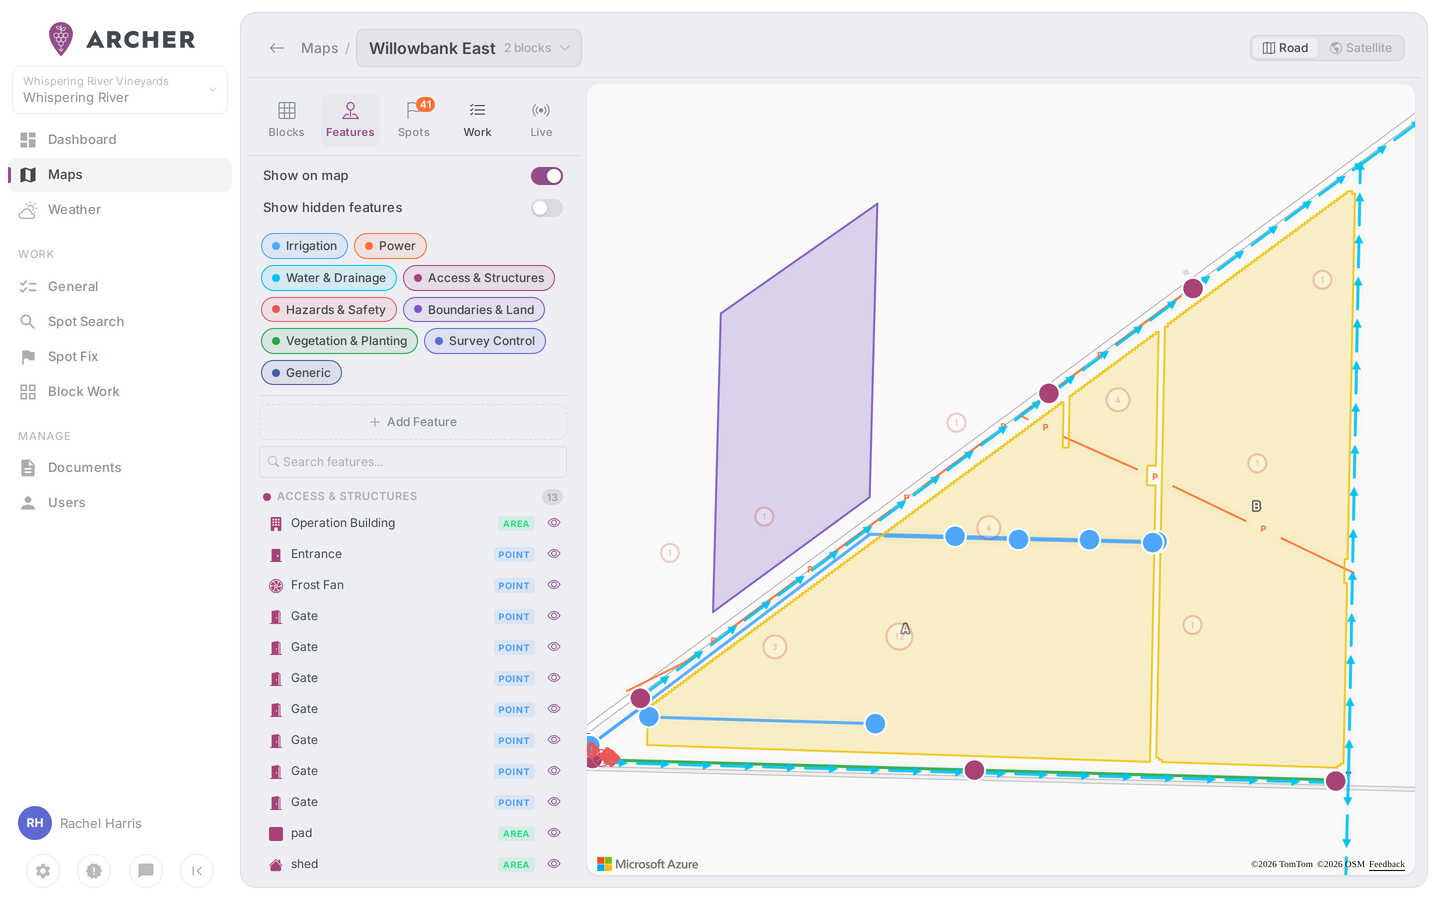Open Weather from the sidebar
The height and width of the screenshot is (900, 1440).
pos(120,210)
